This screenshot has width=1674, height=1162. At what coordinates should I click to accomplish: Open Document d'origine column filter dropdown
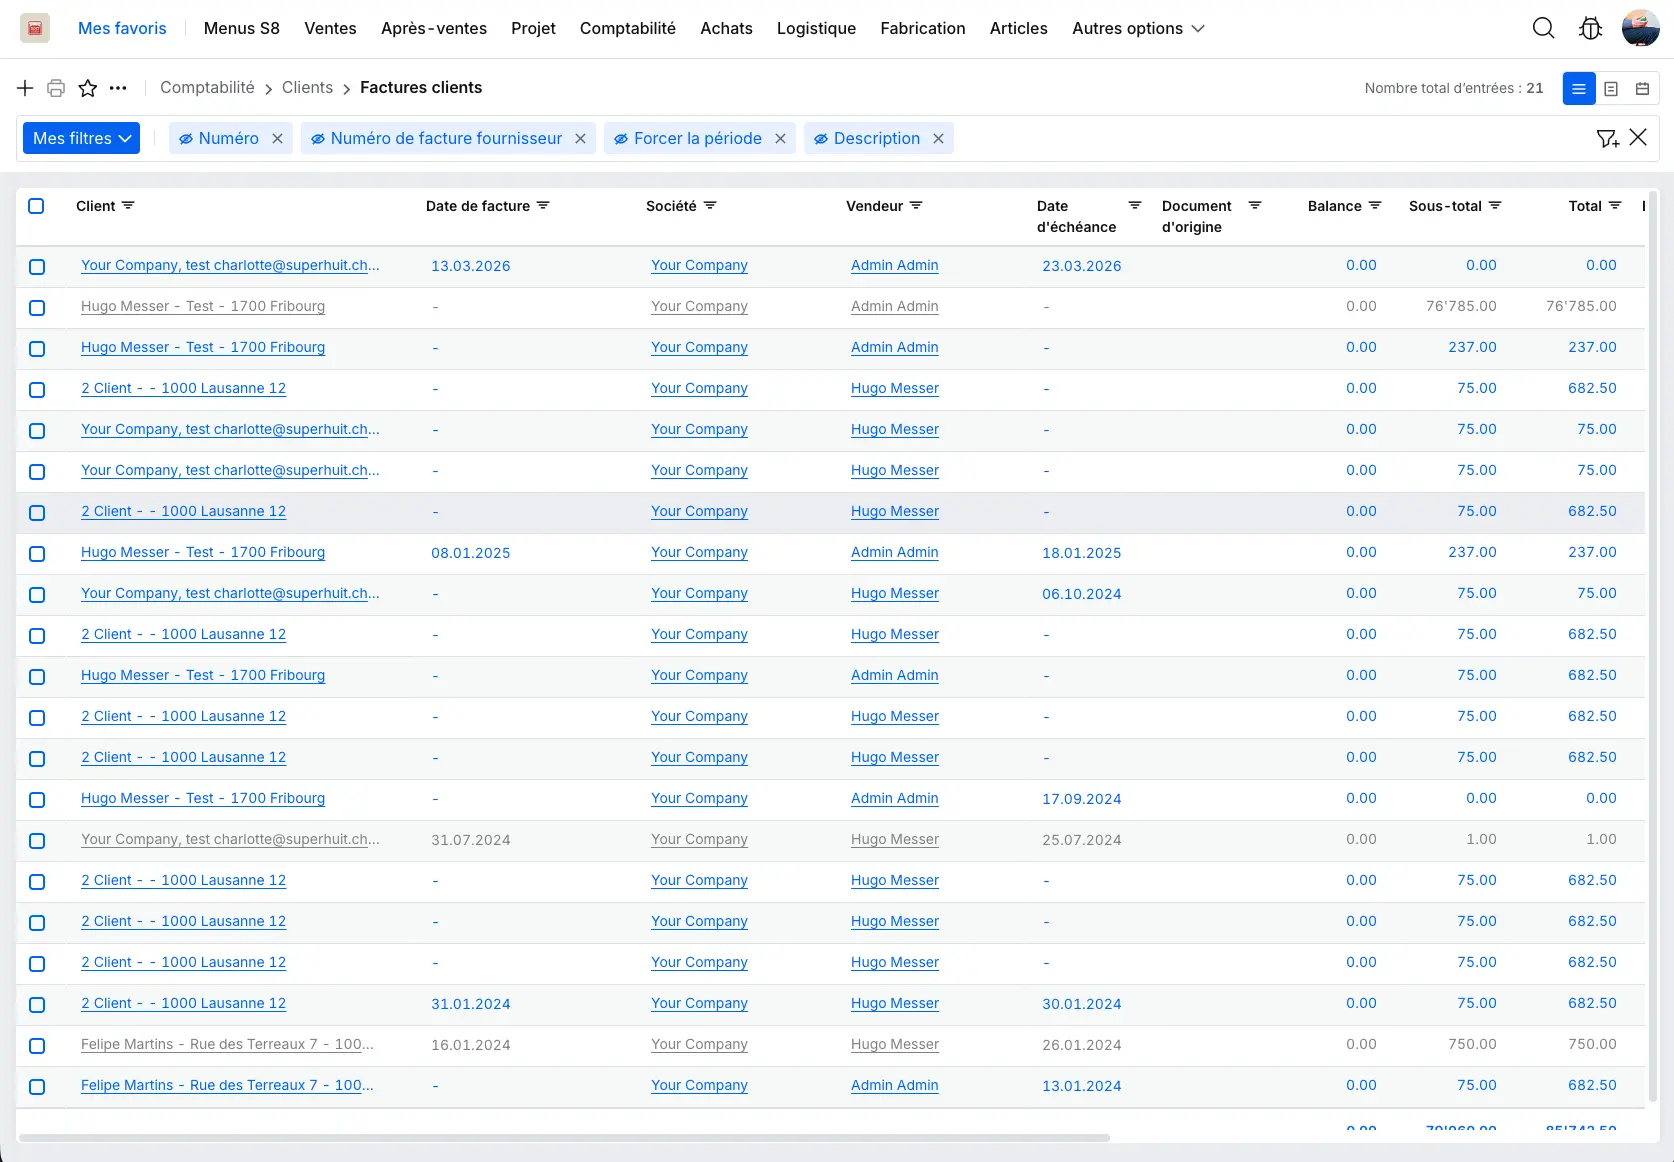coord(1255,206)
